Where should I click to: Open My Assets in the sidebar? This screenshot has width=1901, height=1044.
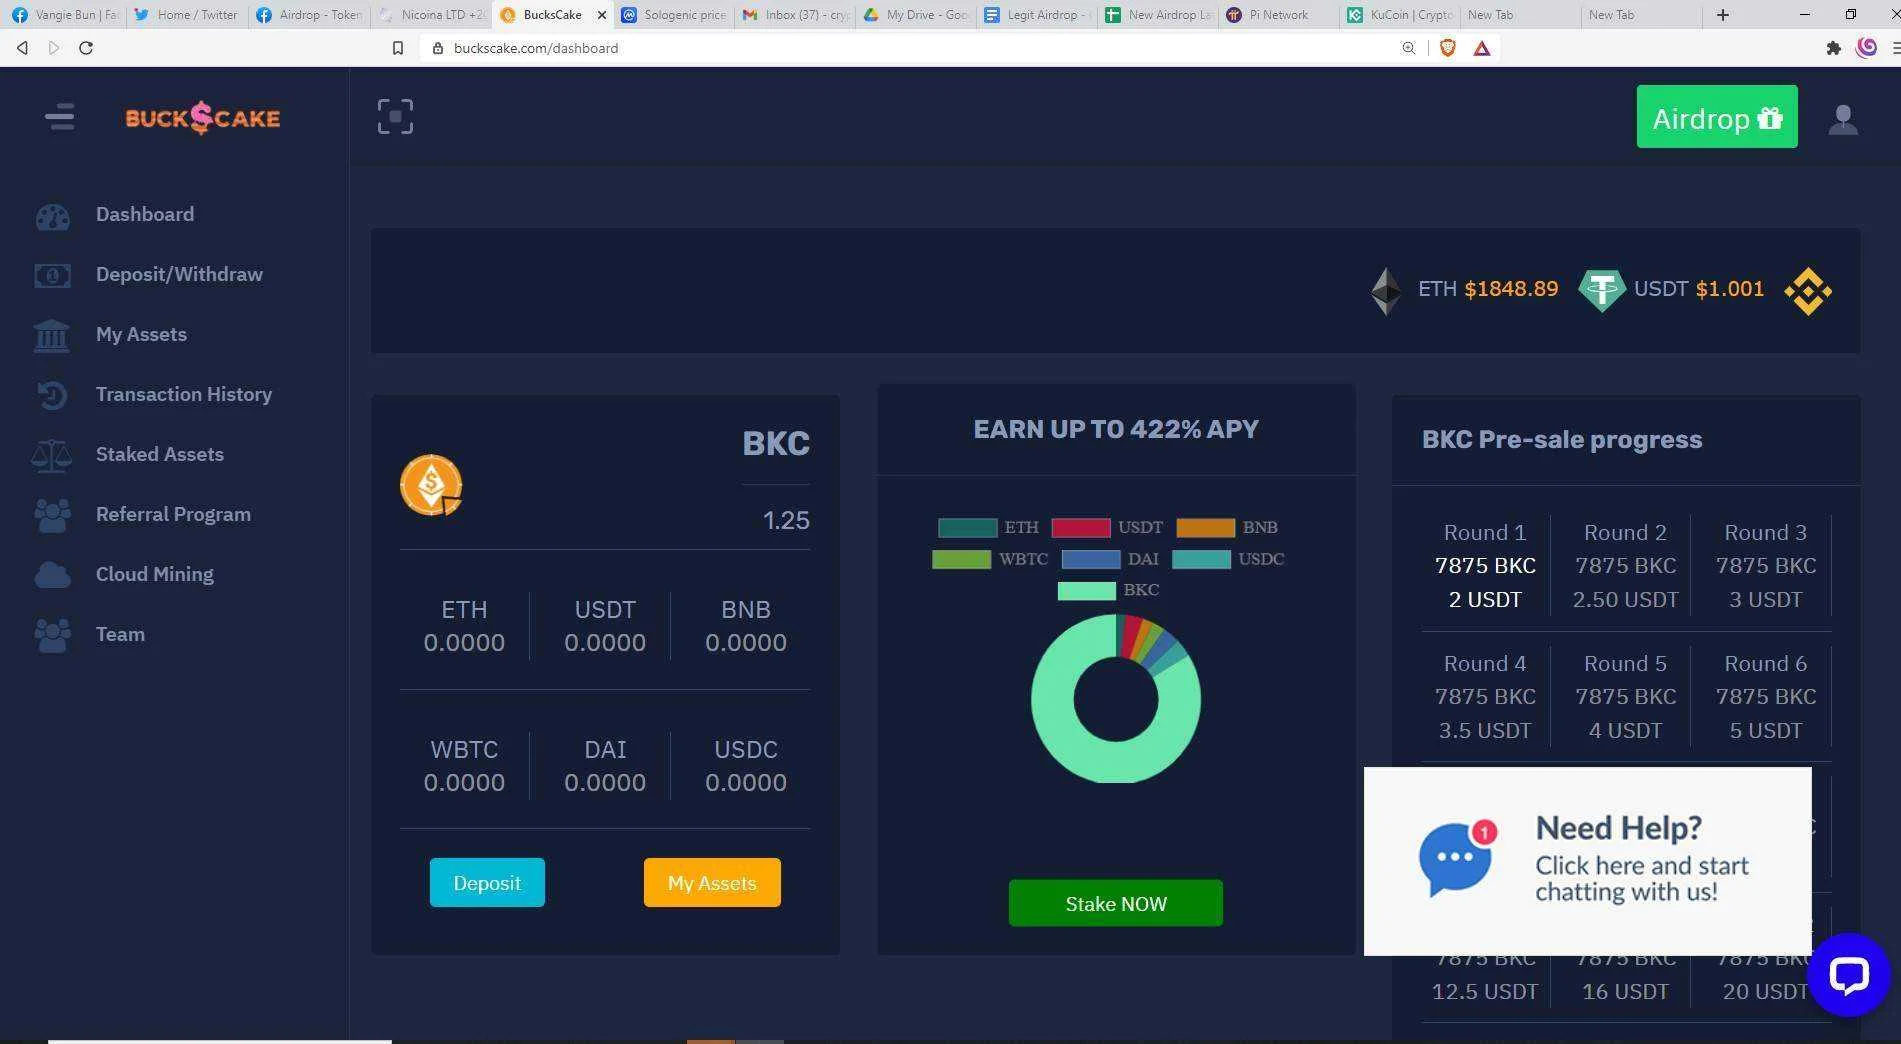coord(141,335)
